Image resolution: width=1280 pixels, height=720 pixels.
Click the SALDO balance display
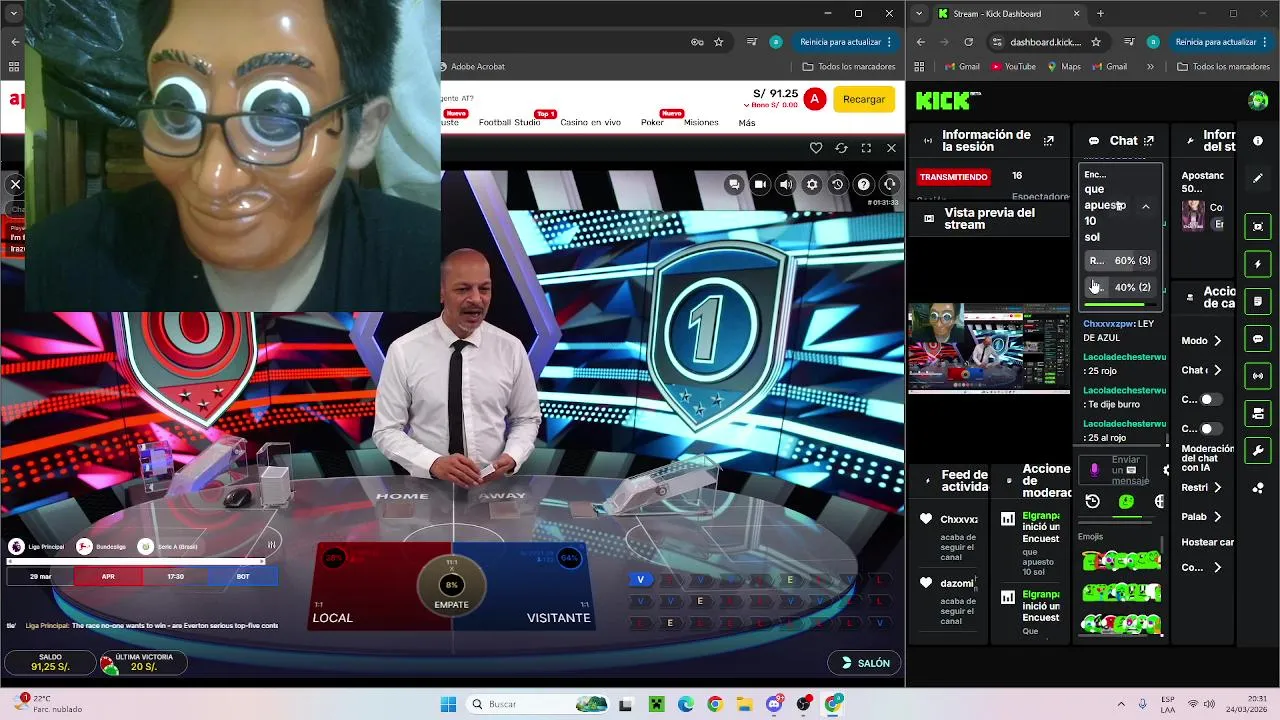pyautogui.click(x=50, y=662)
